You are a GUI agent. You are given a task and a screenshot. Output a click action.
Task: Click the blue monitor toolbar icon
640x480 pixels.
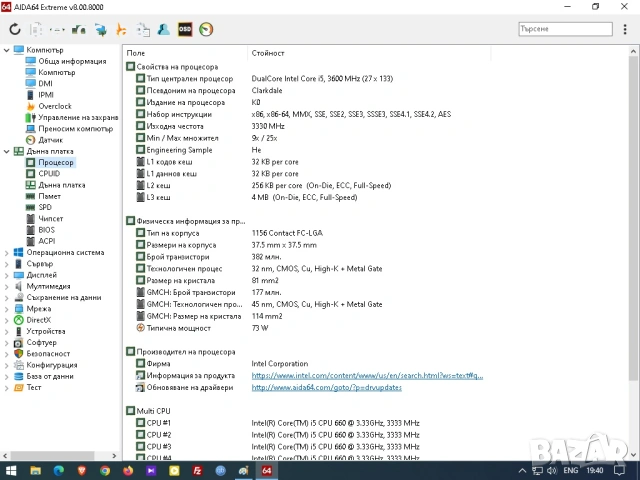coord(100,29)
